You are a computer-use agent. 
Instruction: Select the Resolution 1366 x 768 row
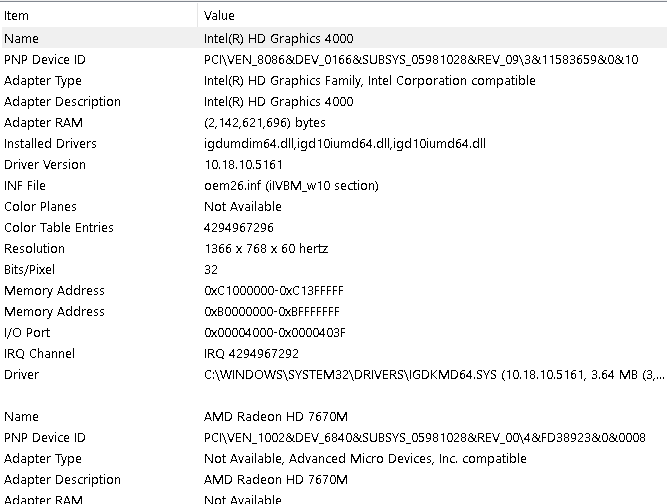334,248
